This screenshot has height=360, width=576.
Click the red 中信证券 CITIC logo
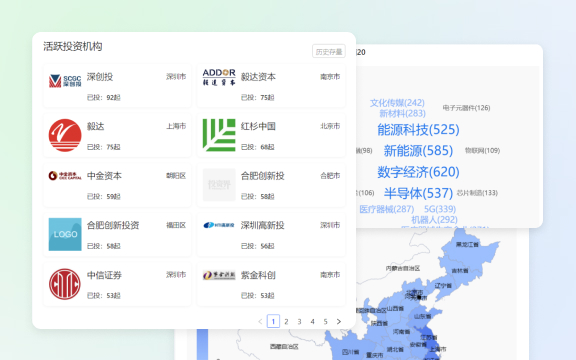click(65, 284)
